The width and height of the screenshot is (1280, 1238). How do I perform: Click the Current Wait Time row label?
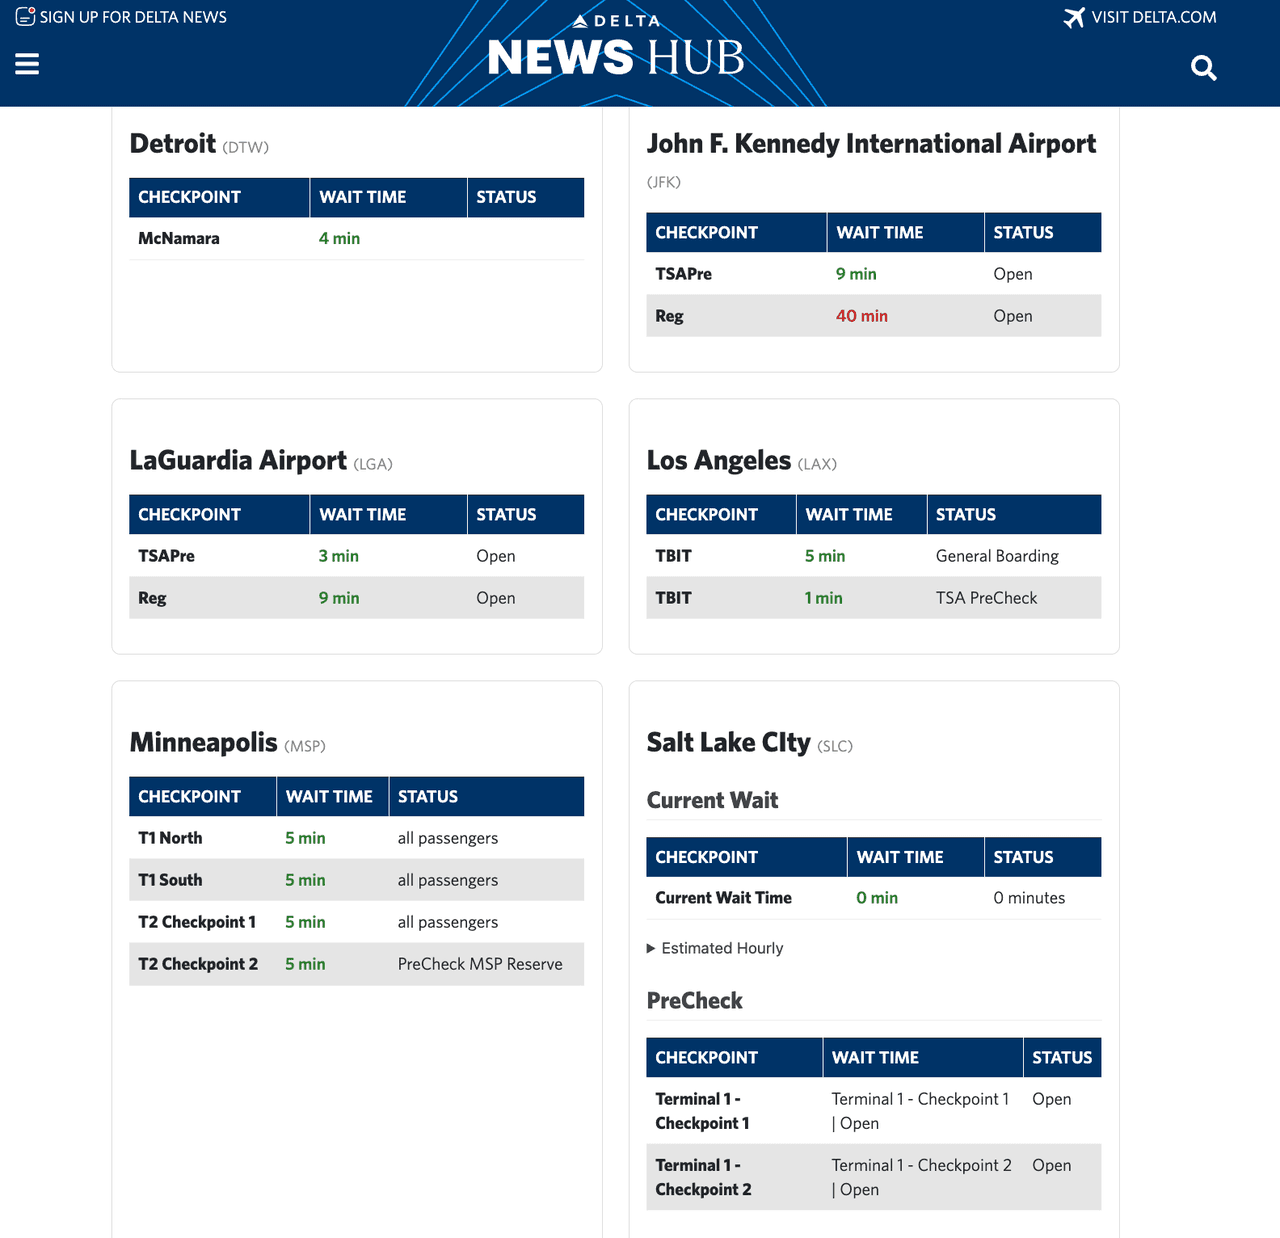(723, 898)
